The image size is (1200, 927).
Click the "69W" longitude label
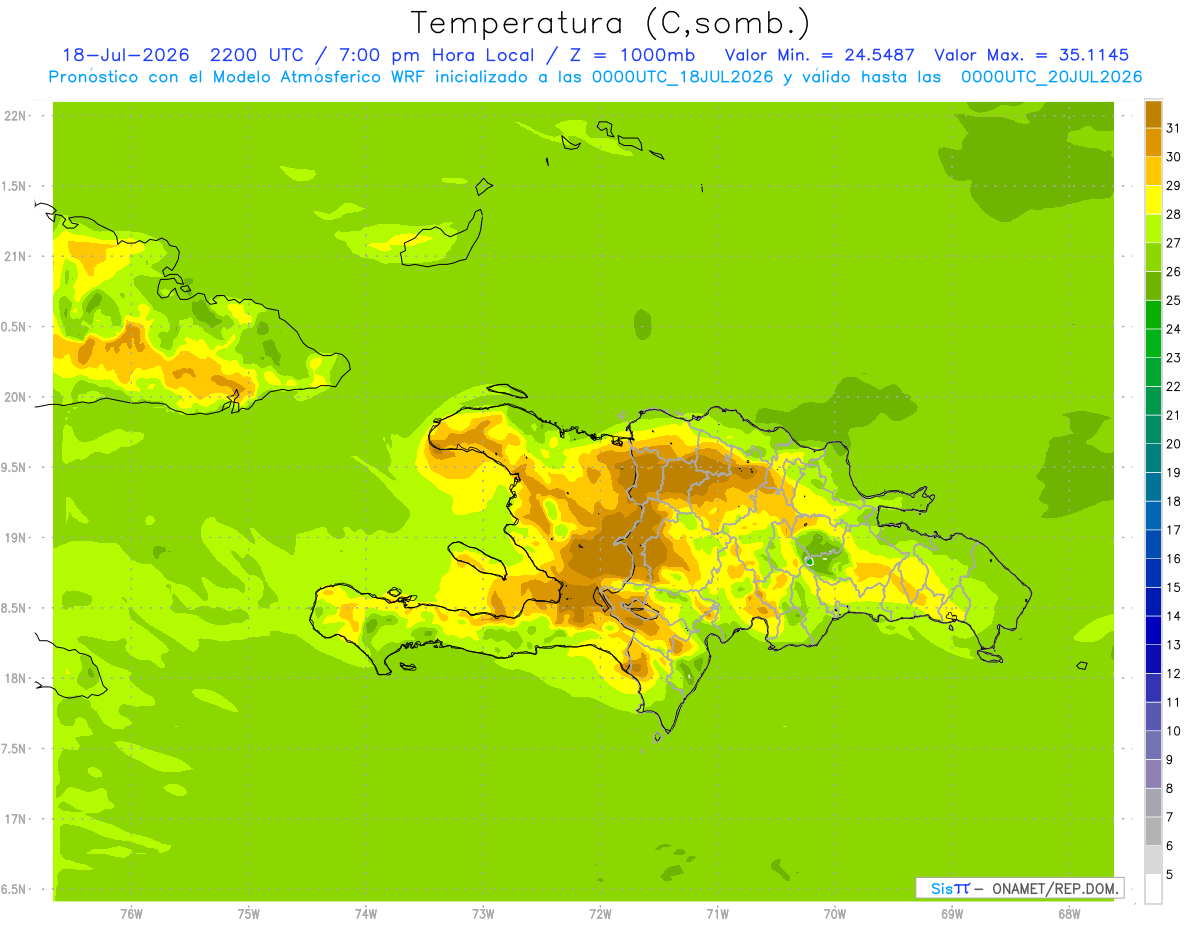(x=952, y=914)
